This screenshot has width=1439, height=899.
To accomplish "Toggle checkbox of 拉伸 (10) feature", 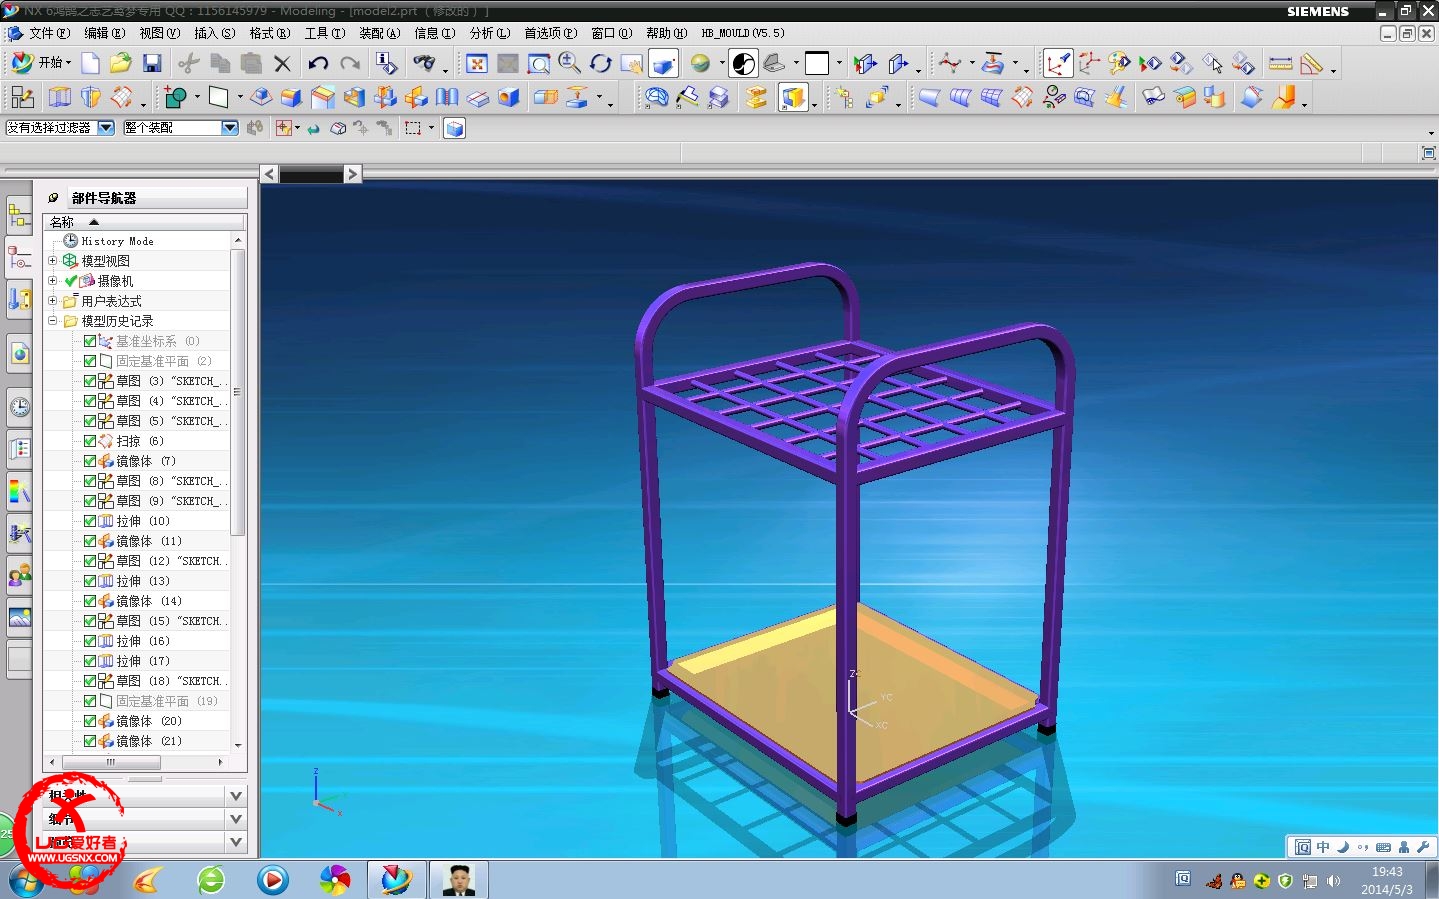I will pos(90,521).
